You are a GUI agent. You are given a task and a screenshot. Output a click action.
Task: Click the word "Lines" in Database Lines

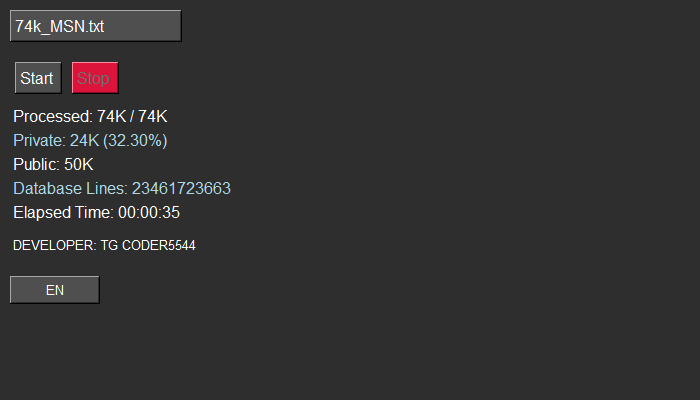(108, 188)
